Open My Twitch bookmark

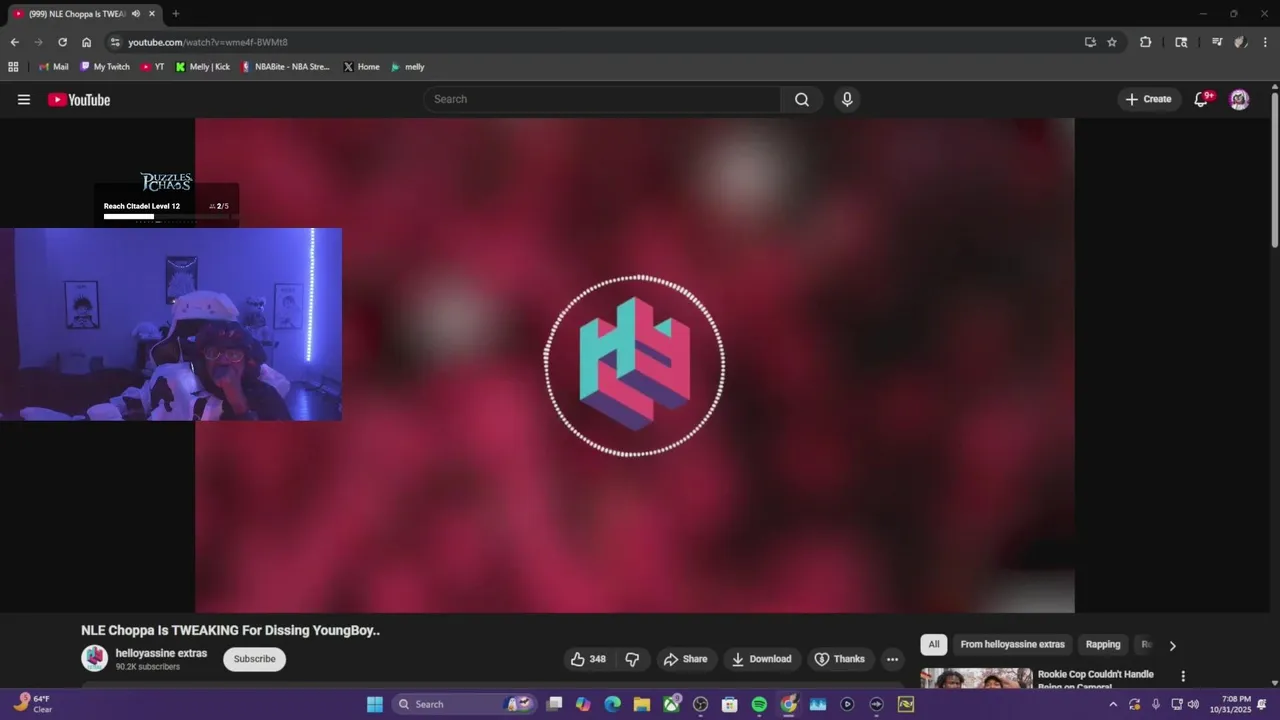pyautogui.click(x=105, y=67)
